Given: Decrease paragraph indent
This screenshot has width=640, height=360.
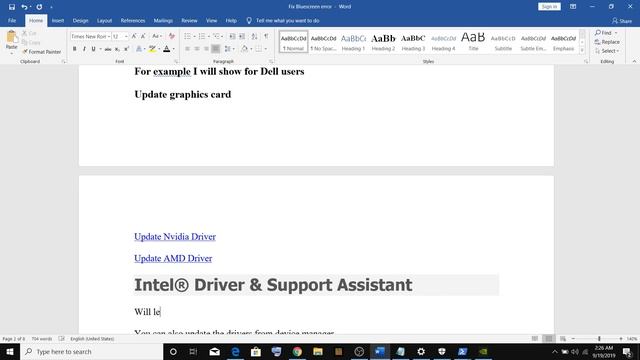Looking at the screenshot, I should point(232,36).
